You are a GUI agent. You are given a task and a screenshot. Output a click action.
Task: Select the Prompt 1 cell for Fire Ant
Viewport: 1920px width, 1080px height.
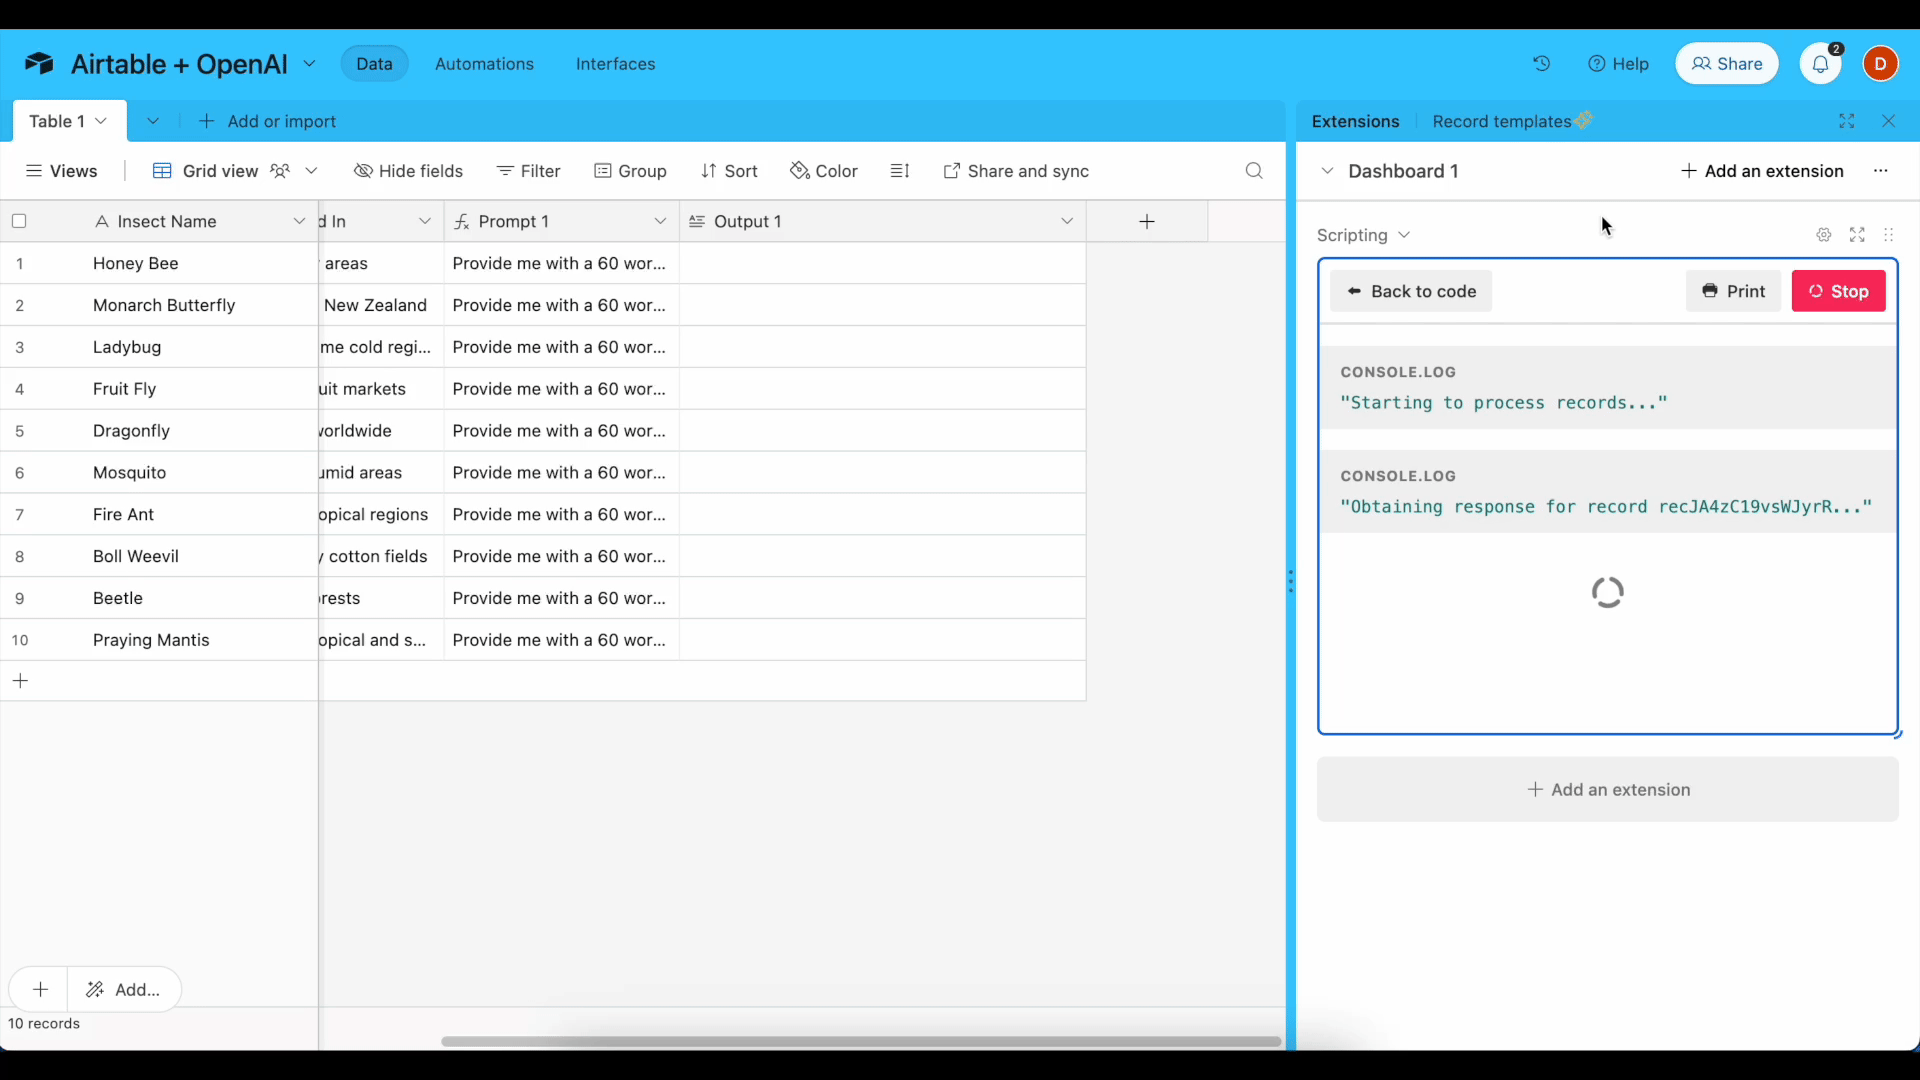561,515
